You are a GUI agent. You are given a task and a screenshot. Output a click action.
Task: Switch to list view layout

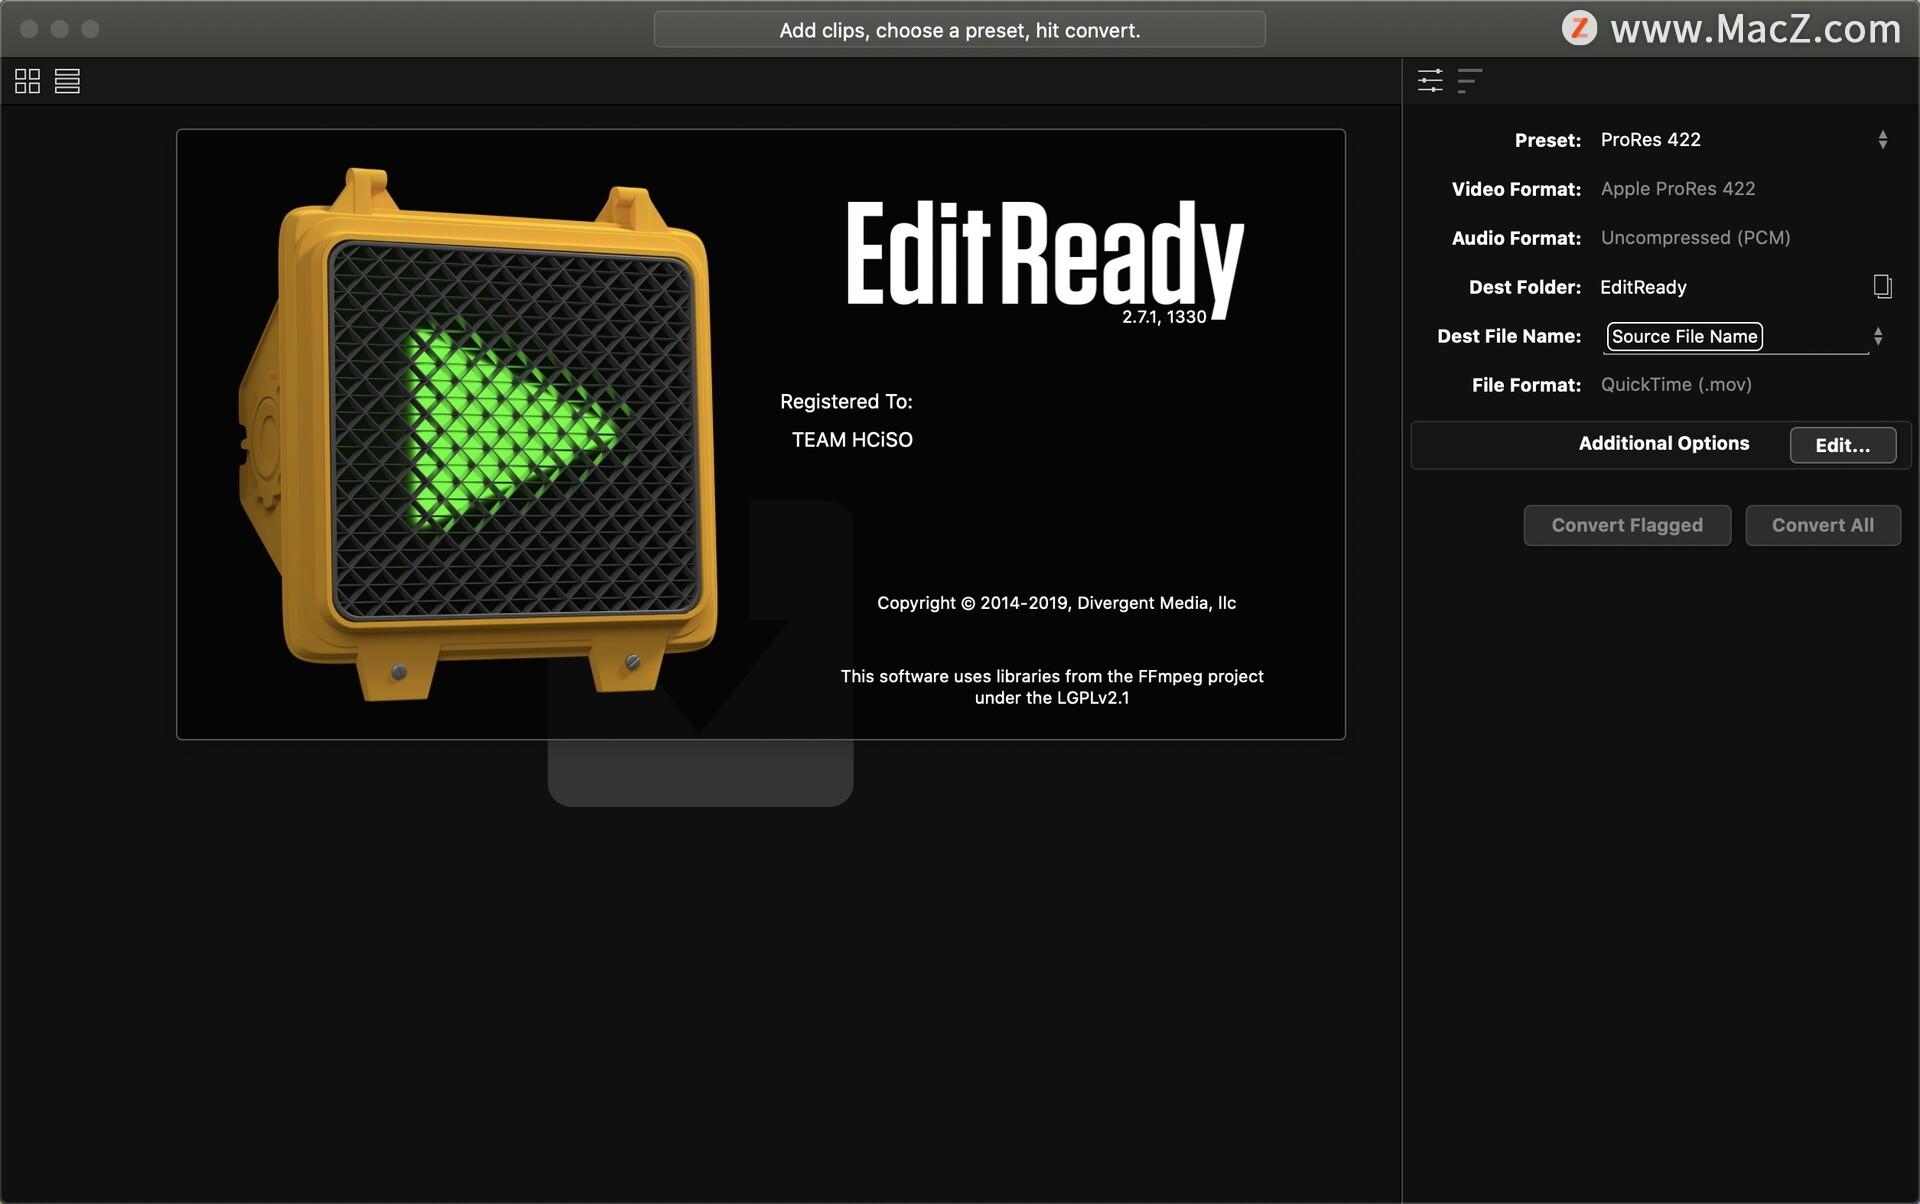click(x=67, y=81)
